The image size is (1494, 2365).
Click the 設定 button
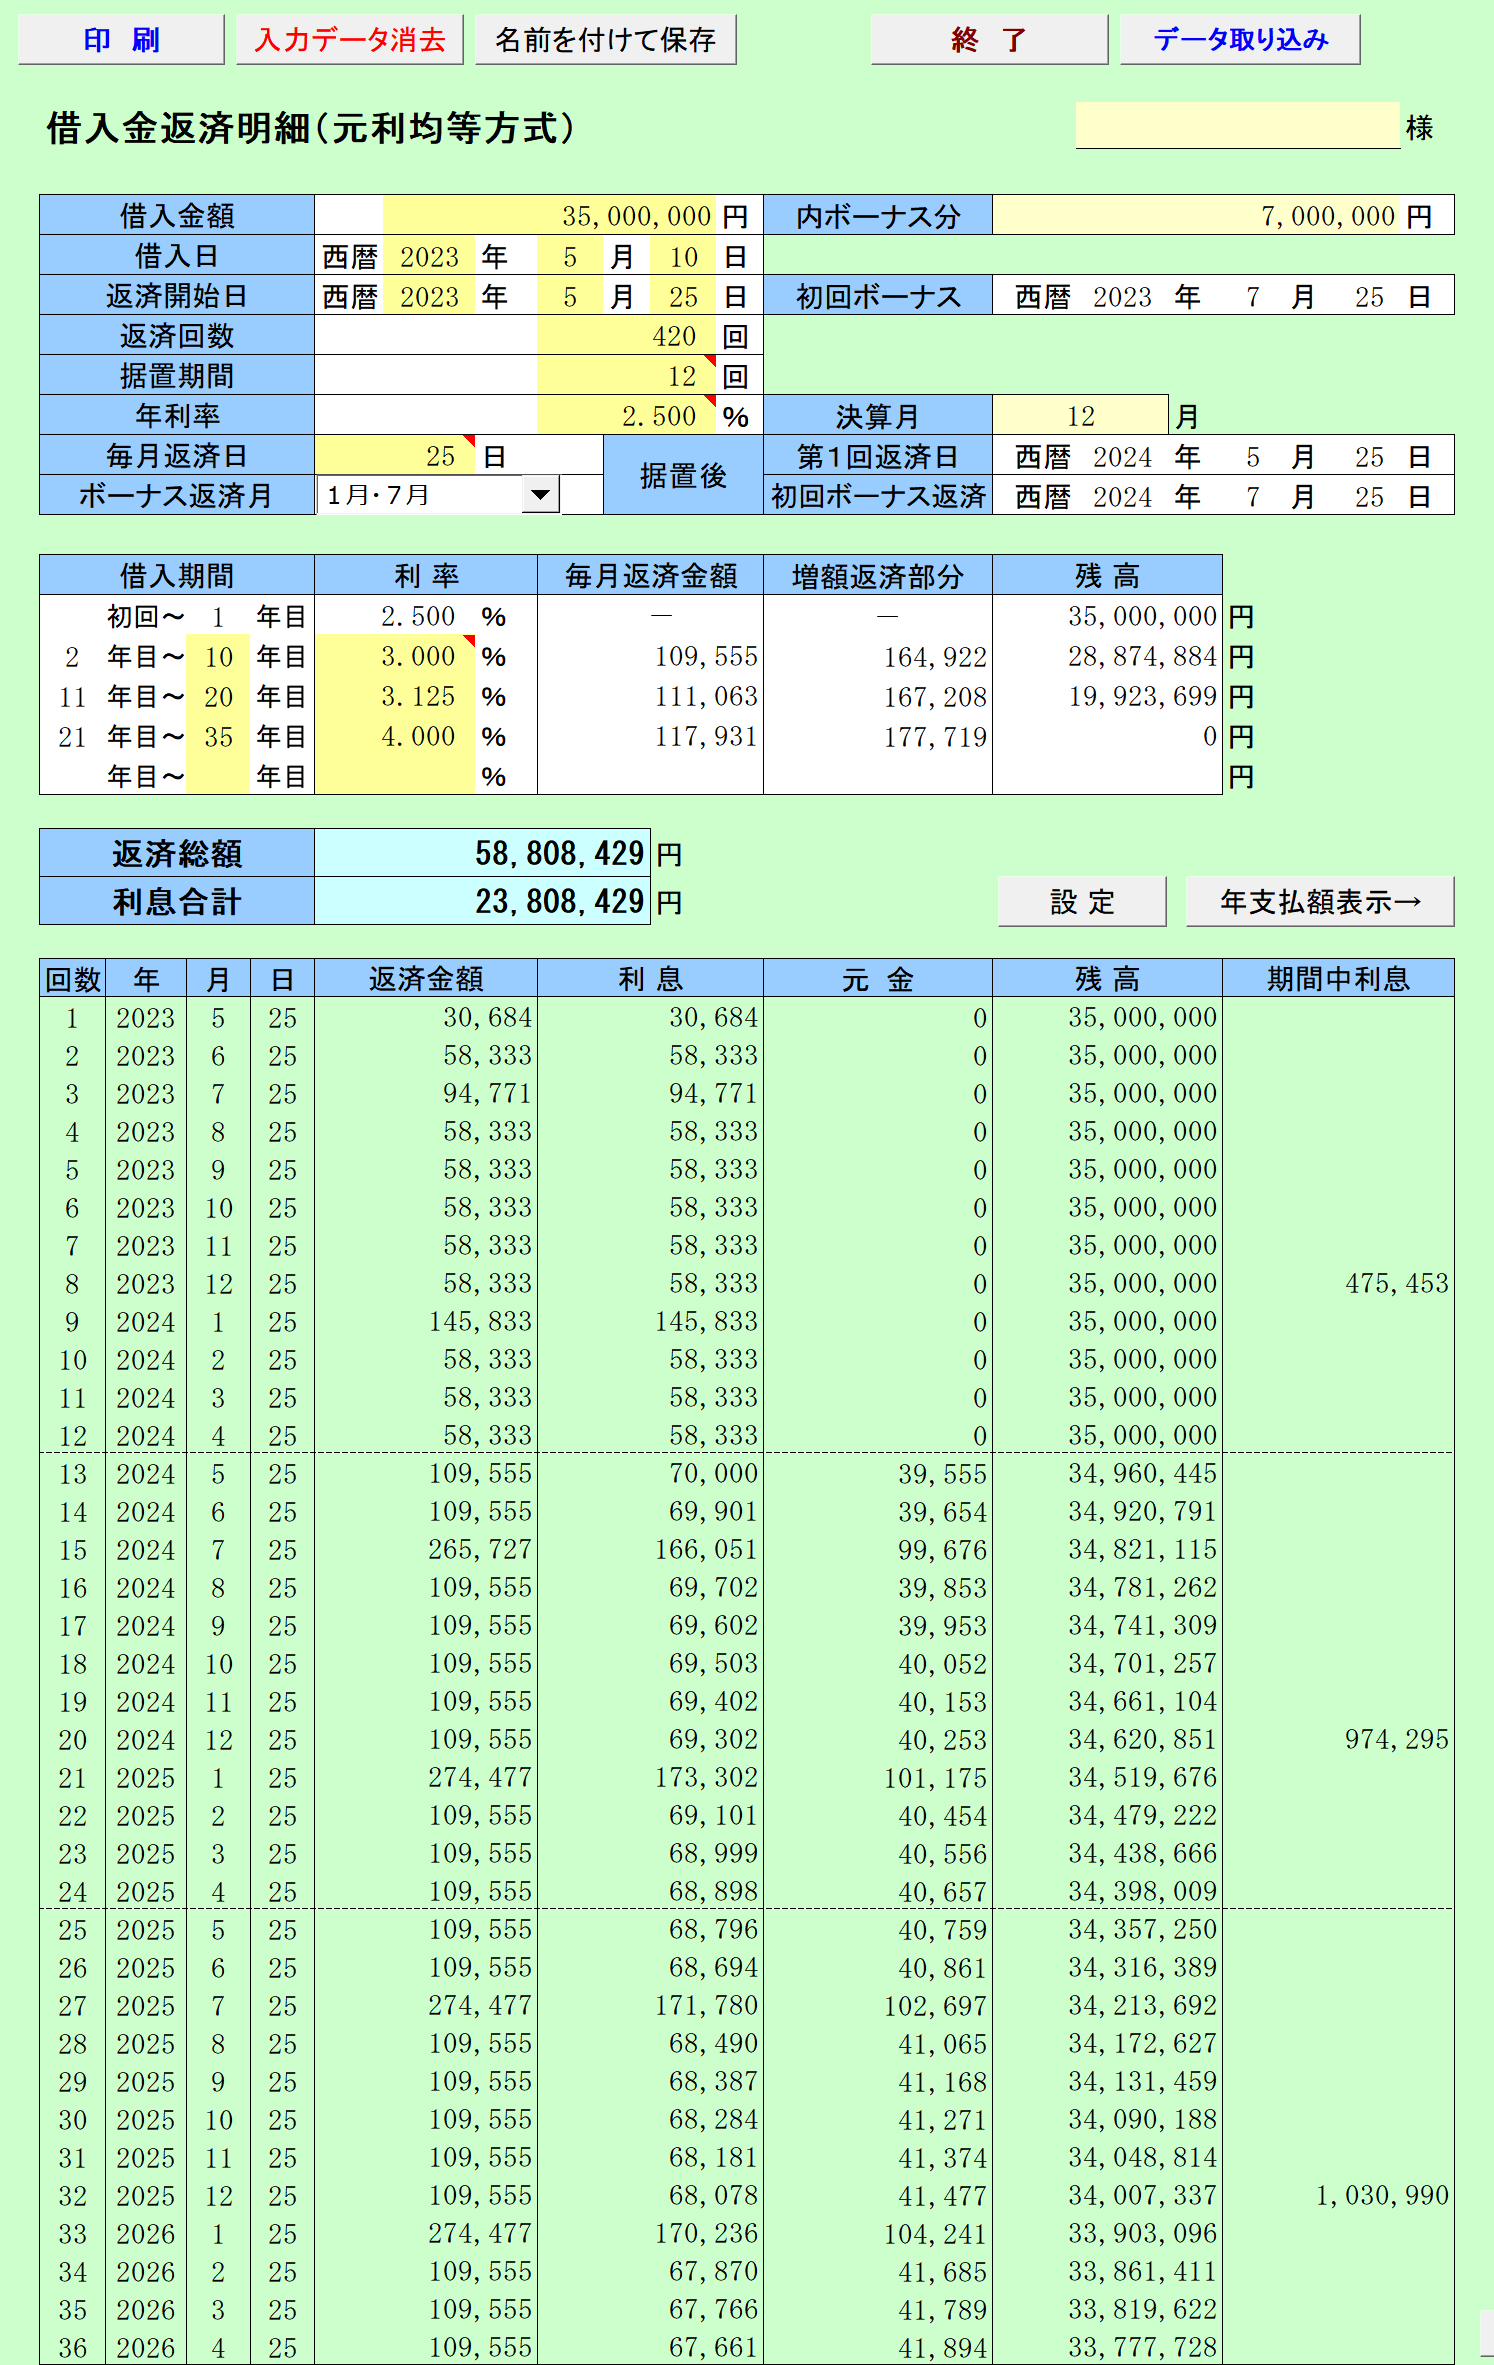(1082, 902)
